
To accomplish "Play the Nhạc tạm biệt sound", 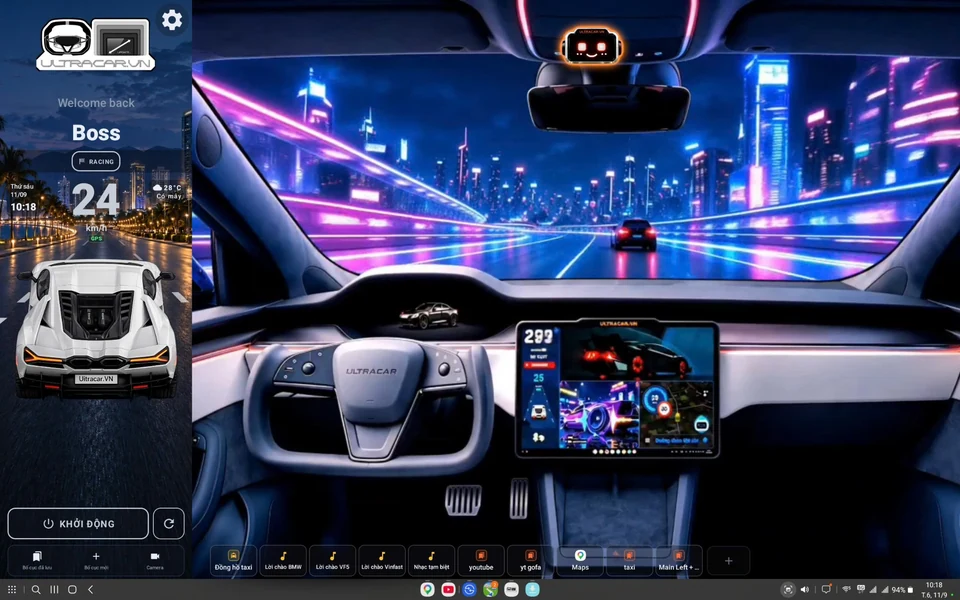I will coord(432,560).
